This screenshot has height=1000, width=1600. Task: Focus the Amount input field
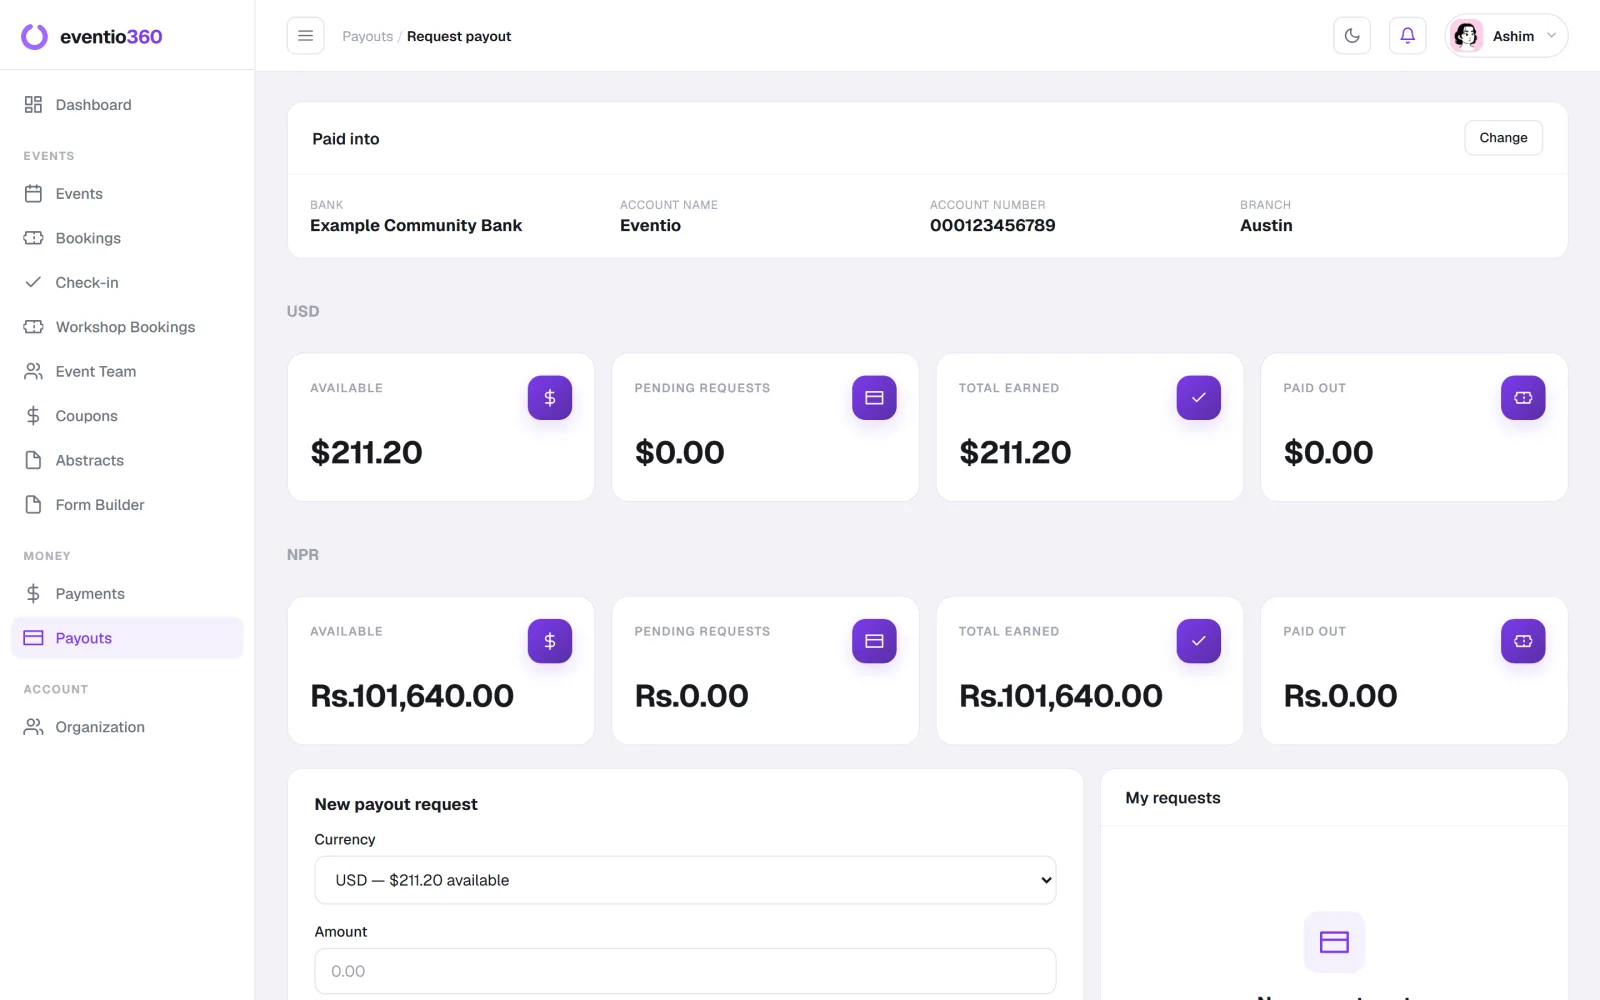(x=685, y=971)
